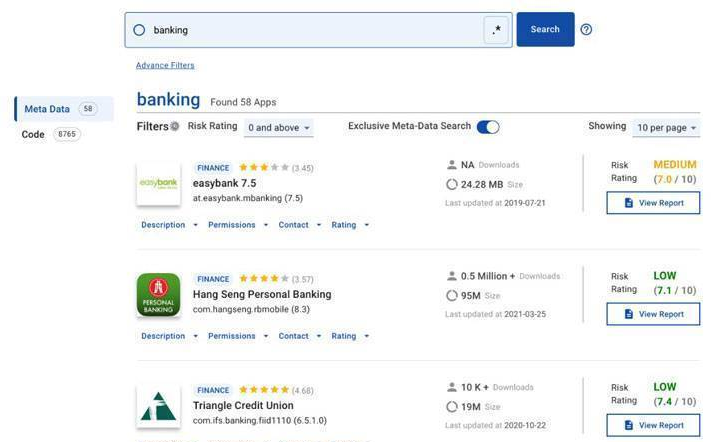View Report for Triangle Credit Union
Image resolution: width=718 pixels, height=442 pixels.
click(653, 425)
